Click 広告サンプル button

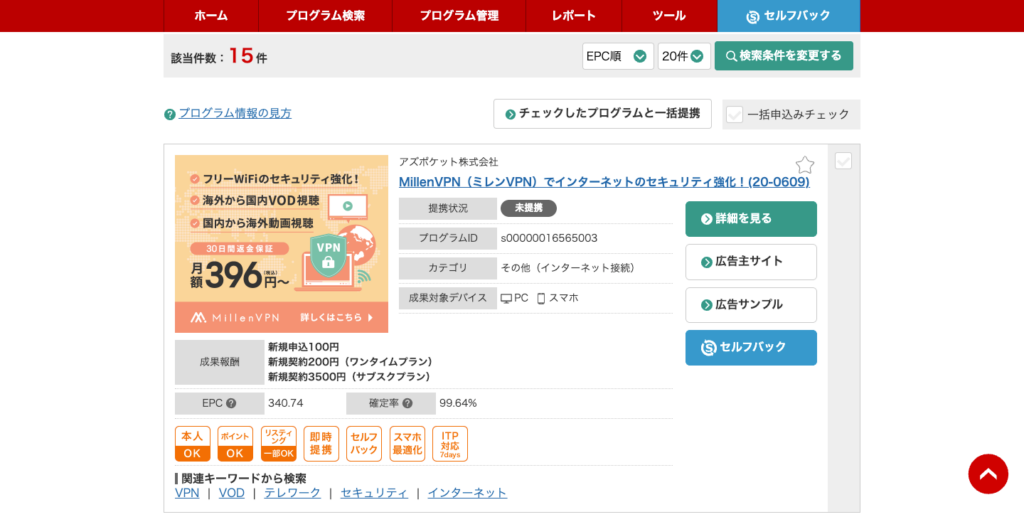[x=751, y=305]
